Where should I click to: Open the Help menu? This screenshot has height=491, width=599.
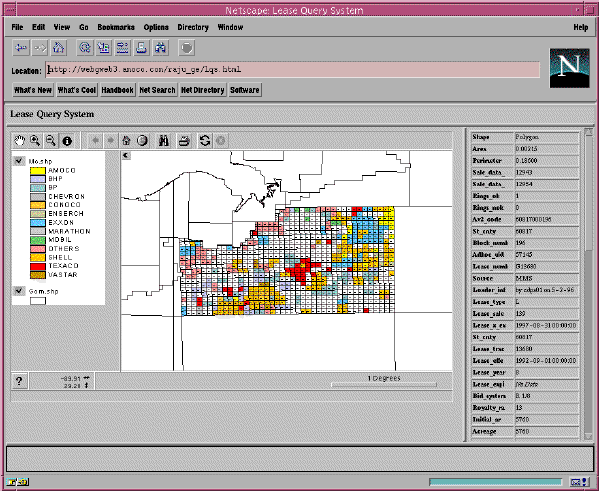581,27
